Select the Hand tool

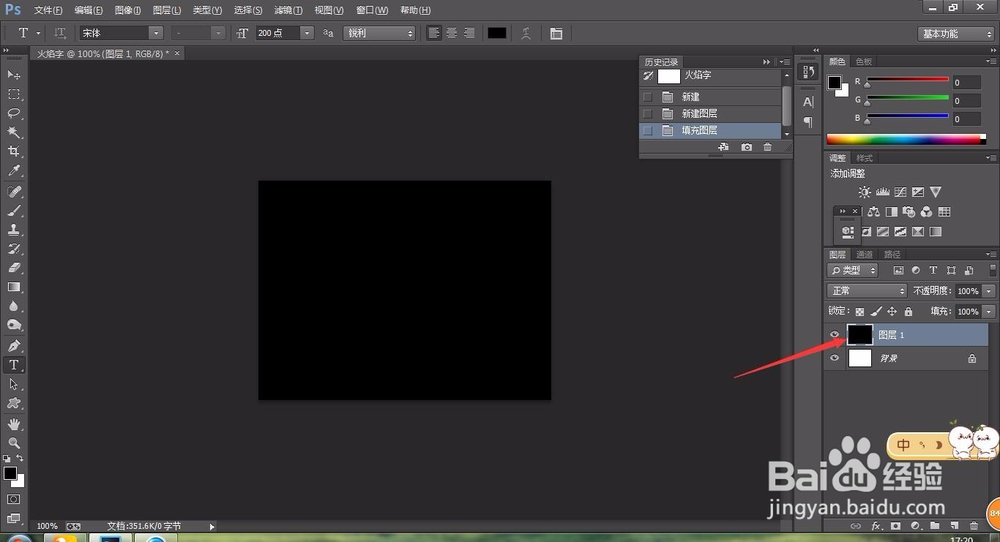point(13,425)
